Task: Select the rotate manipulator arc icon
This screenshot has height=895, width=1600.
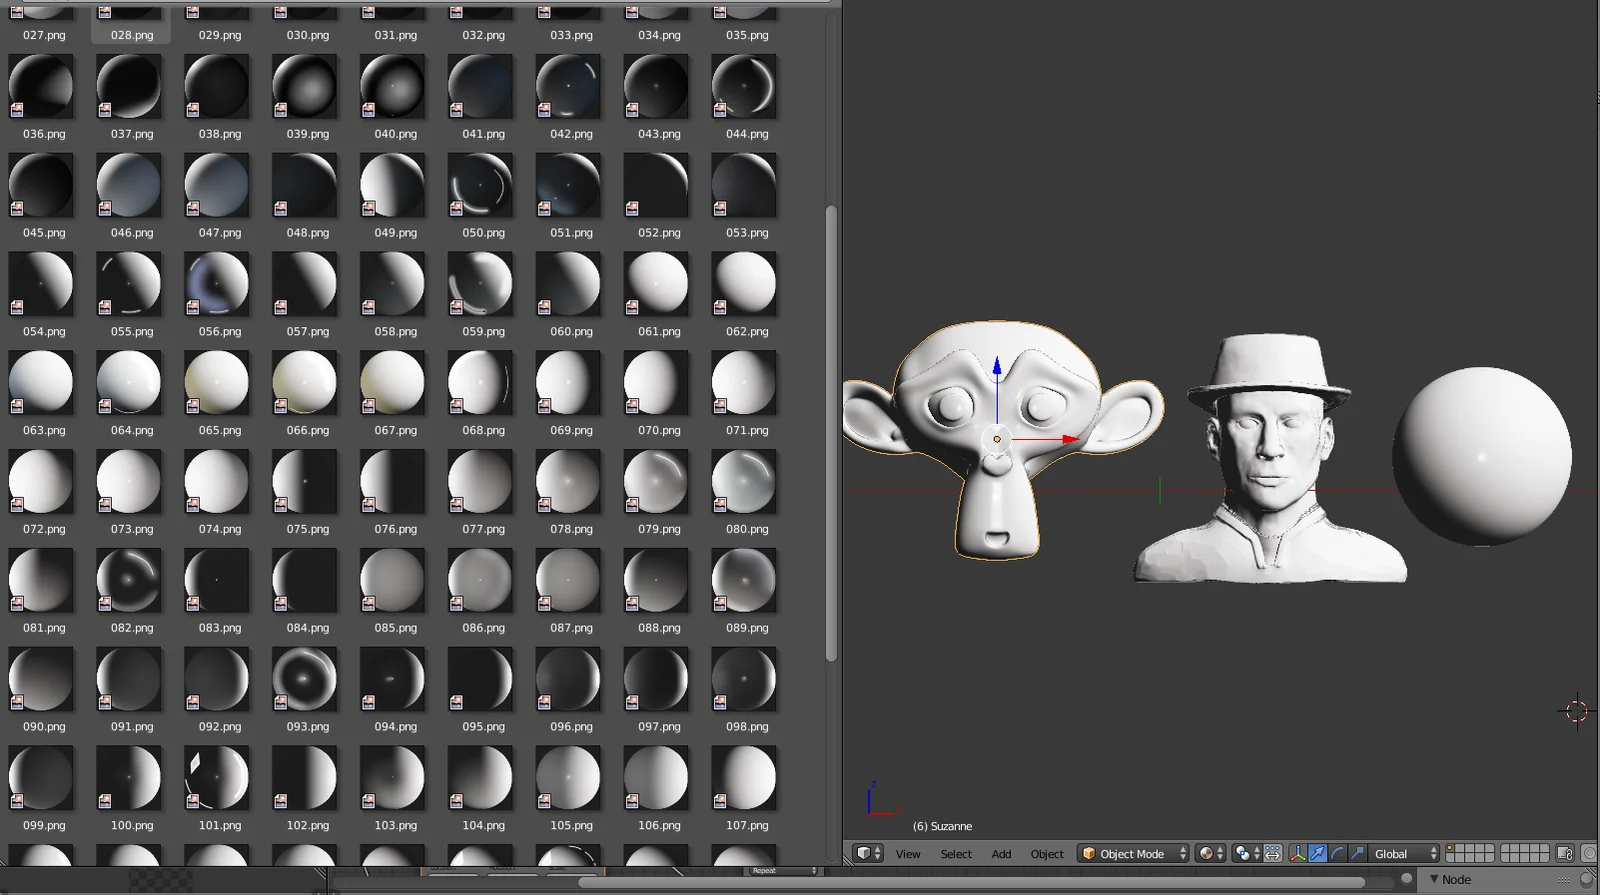Action: pyautogui.click(x=1337, y=853)
